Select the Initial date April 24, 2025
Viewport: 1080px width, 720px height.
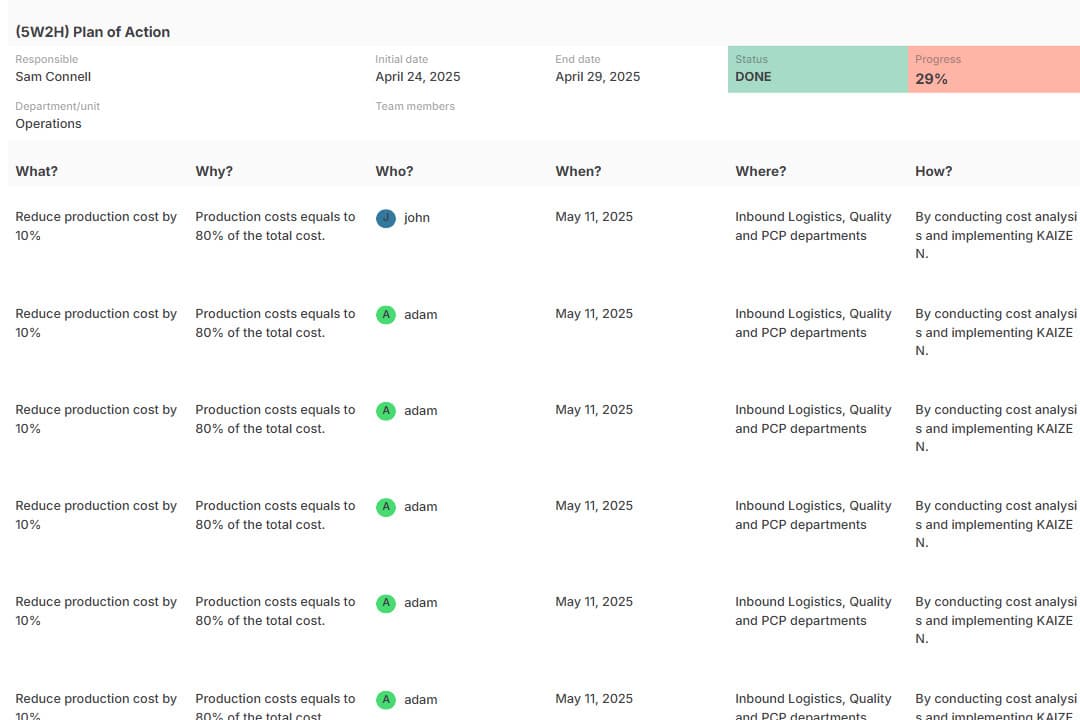(x=417, y=76)
